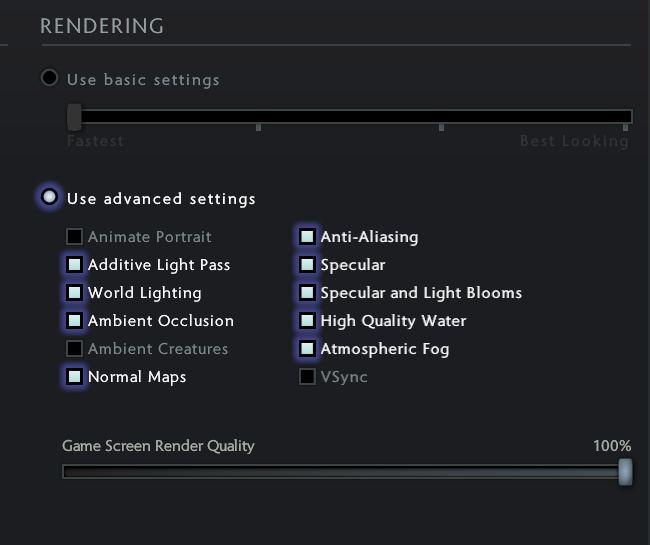Click the 100% render quality value

click(612, 446)
